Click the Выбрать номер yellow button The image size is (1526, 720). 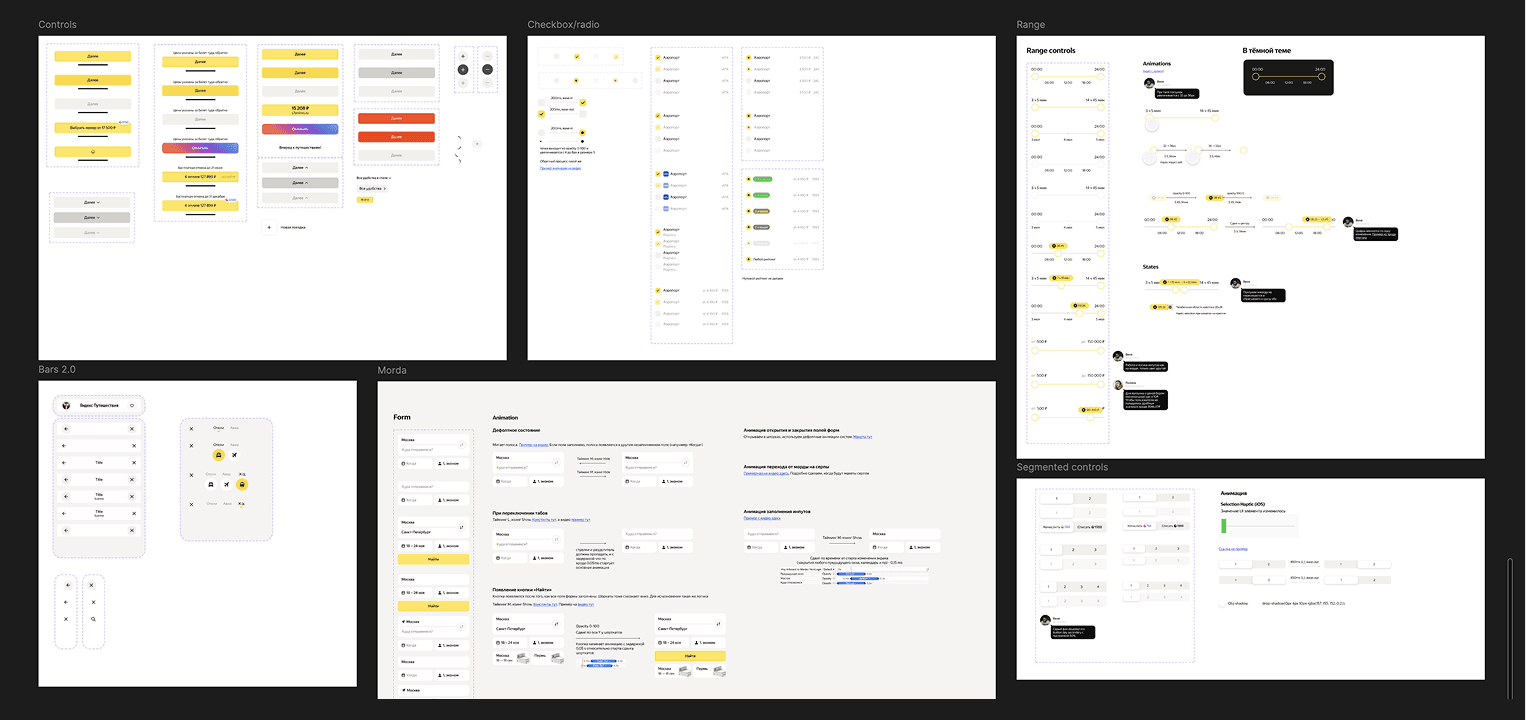[x=93, y=128]
